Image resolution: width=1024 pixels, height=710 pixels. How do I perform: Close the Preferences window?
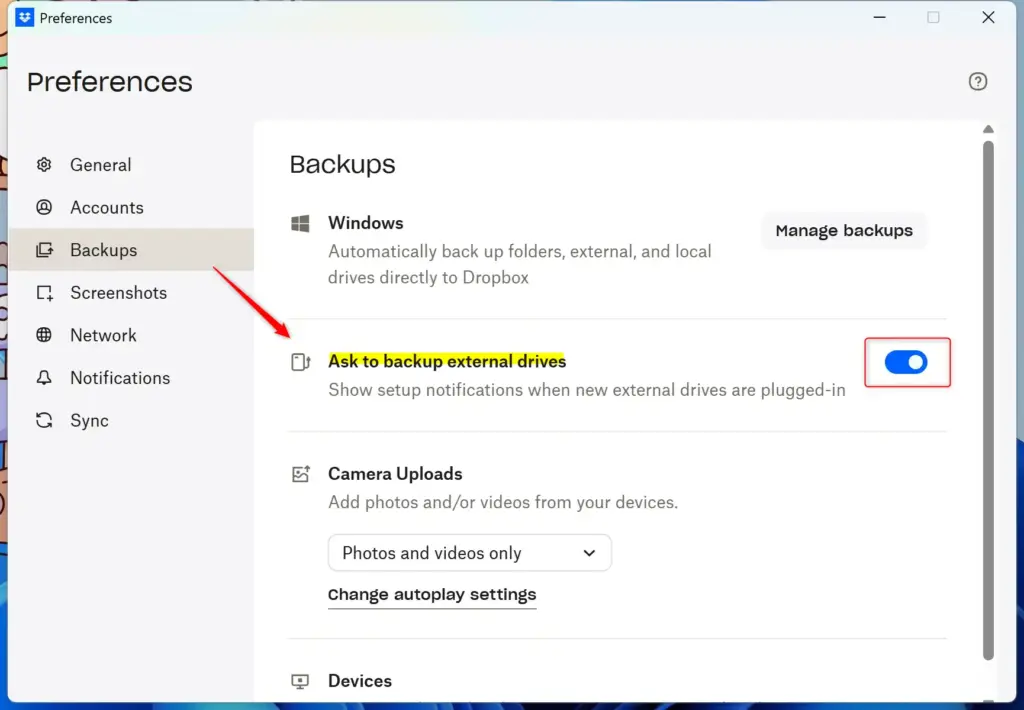[988, 18]
